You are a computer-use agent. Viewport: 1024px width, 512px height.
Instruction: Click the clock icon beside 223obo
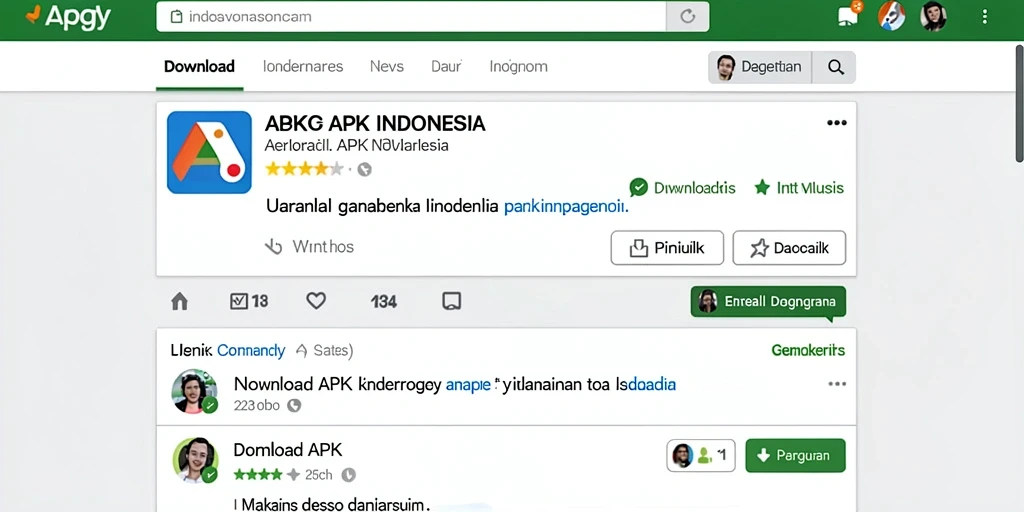point(295,406)
